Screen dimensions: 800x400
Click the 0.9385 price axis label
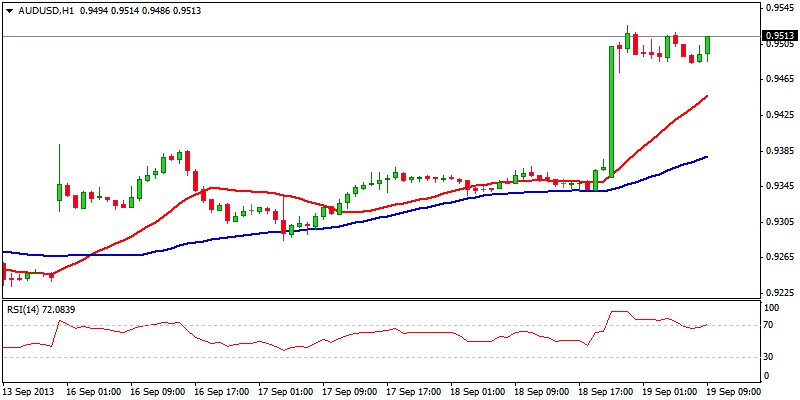coord(779,151)
